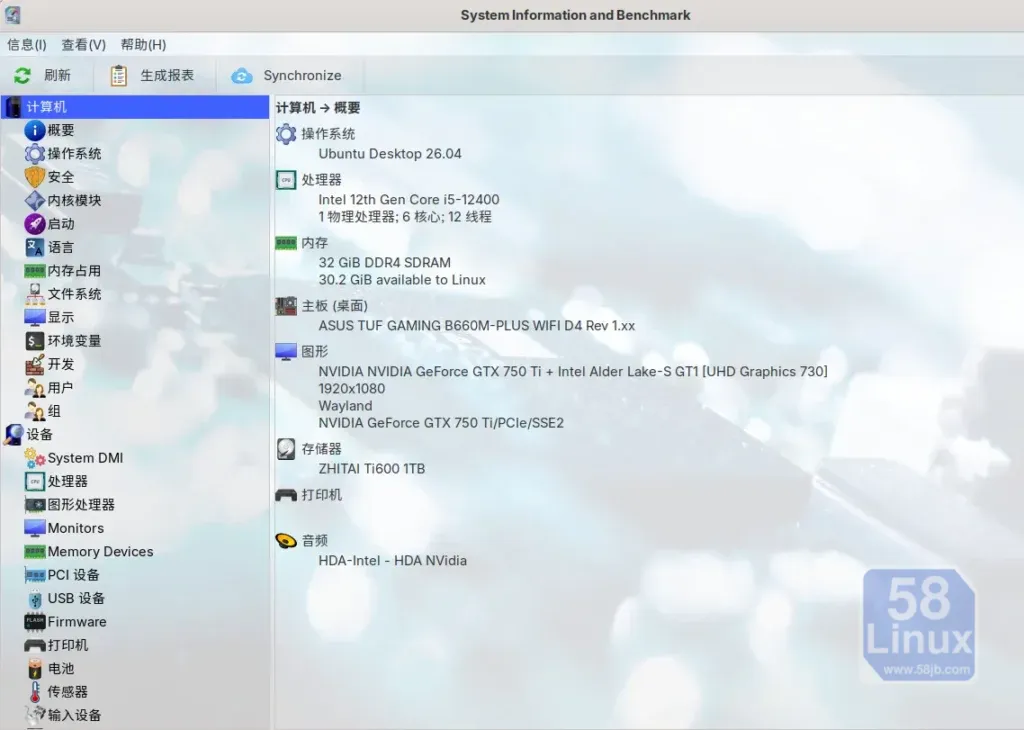
Task: Click the 内存 heading in summary
Action: pyautogui.click(x=315, y=243)
